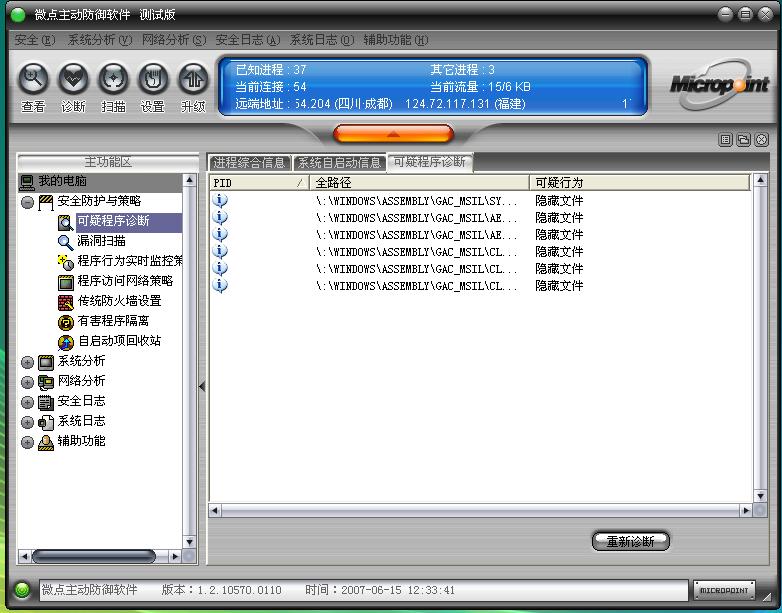Expand the 辅助功能 tree node

pyautogui.click(x=27, y=442)
